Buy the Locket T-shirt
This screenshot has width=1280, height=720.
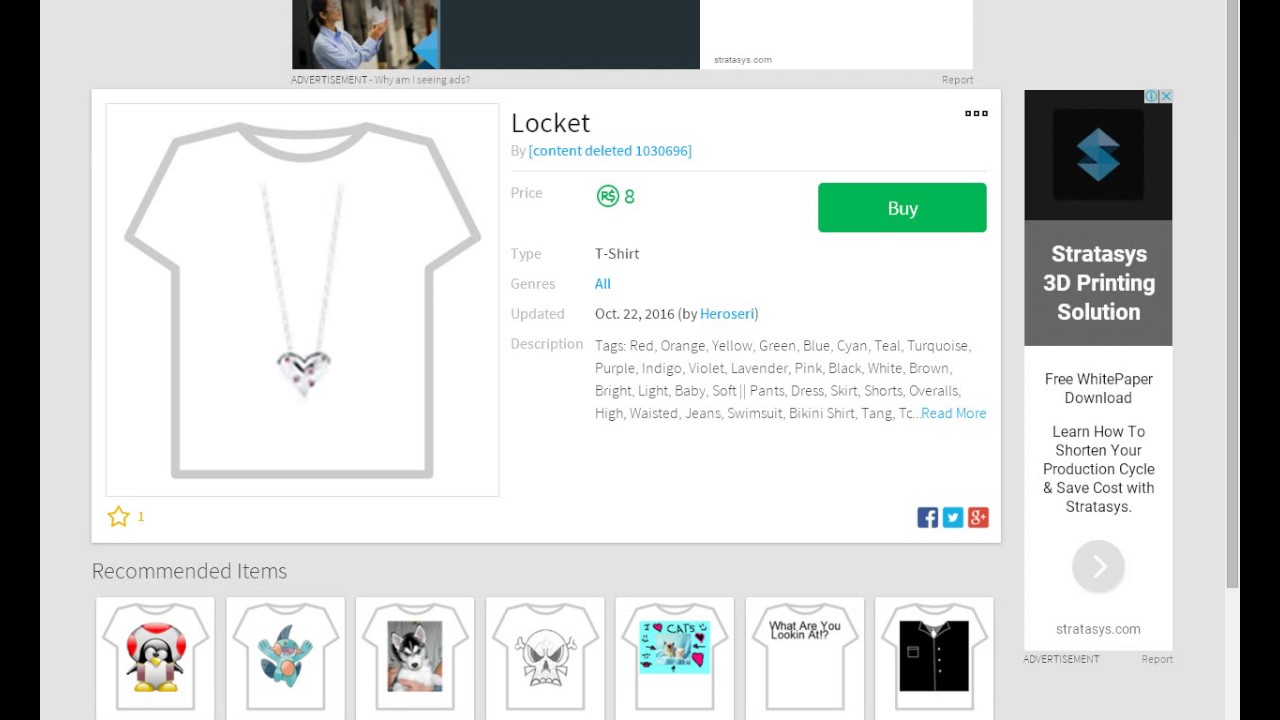[902, 208]
